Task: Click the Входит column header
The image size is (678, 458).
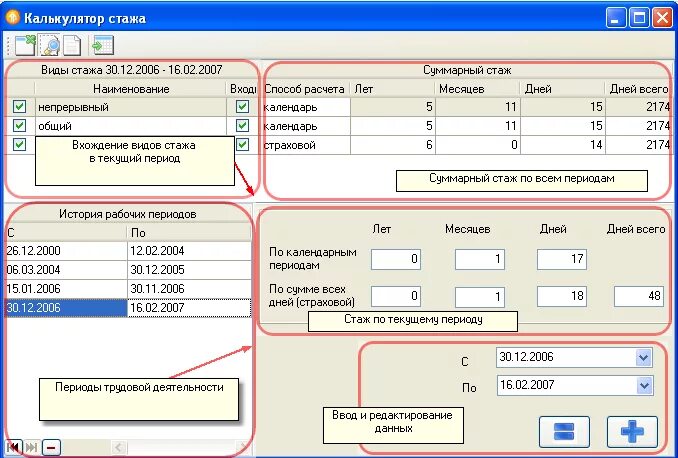Action: point(243,89)
